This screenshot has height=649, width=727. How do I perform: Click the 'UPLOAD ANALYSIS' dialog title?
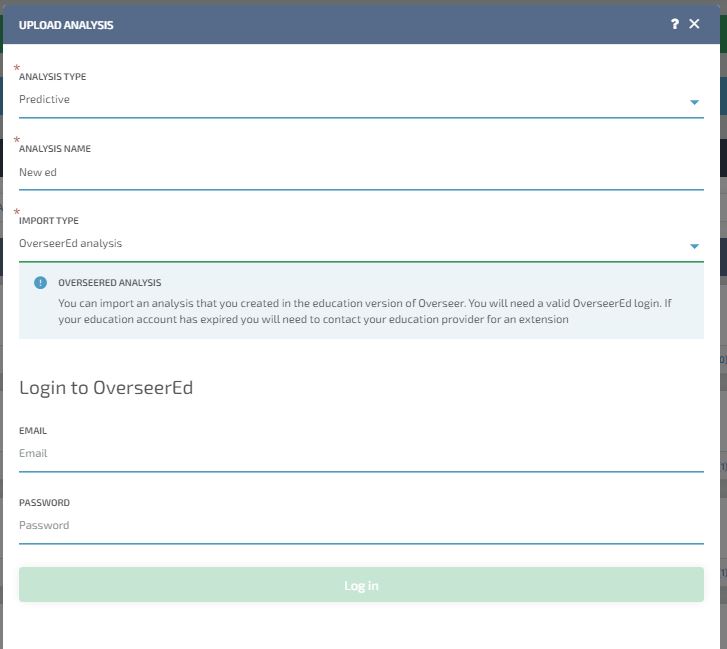coord(66,25)
